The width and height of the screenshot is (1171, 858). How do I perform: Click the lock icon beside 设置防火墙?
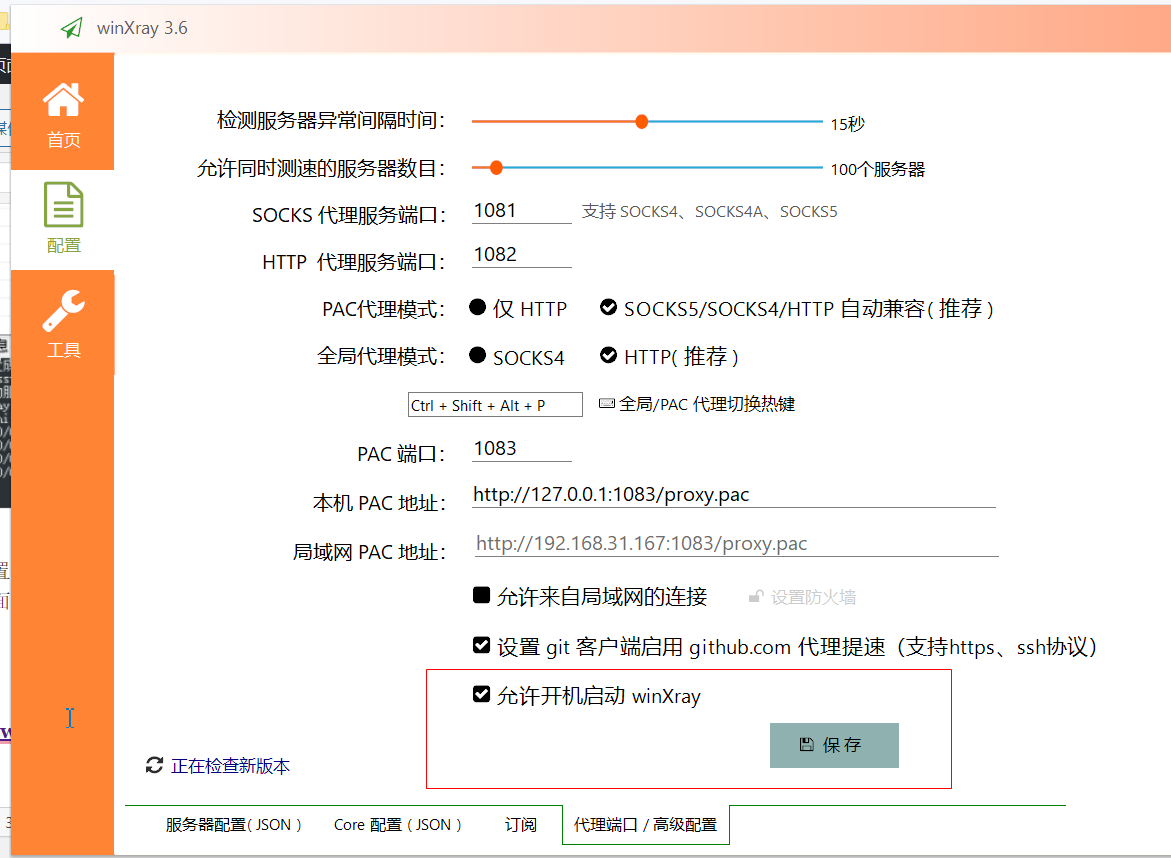(x=756, y=595)
